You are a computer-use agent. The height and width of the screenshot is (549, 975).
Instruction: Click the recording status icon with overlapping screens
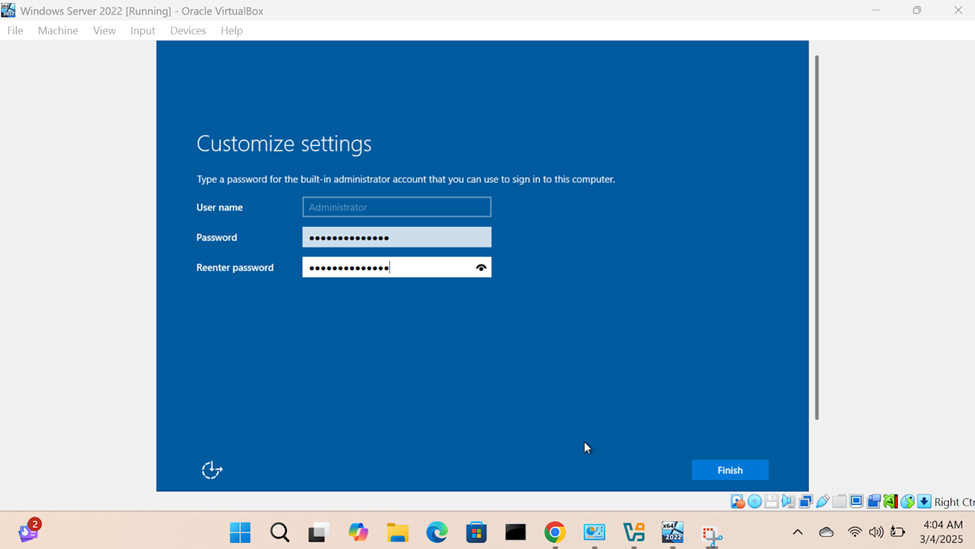coord(874,501)
